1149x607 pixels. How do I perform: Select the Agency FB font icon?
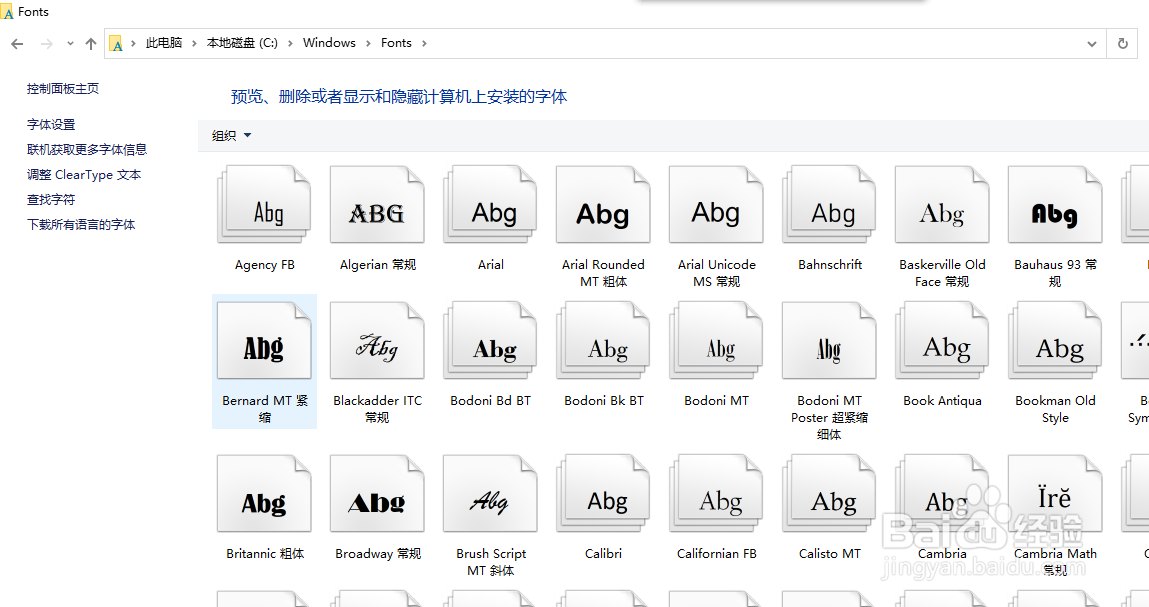[265, 205]
